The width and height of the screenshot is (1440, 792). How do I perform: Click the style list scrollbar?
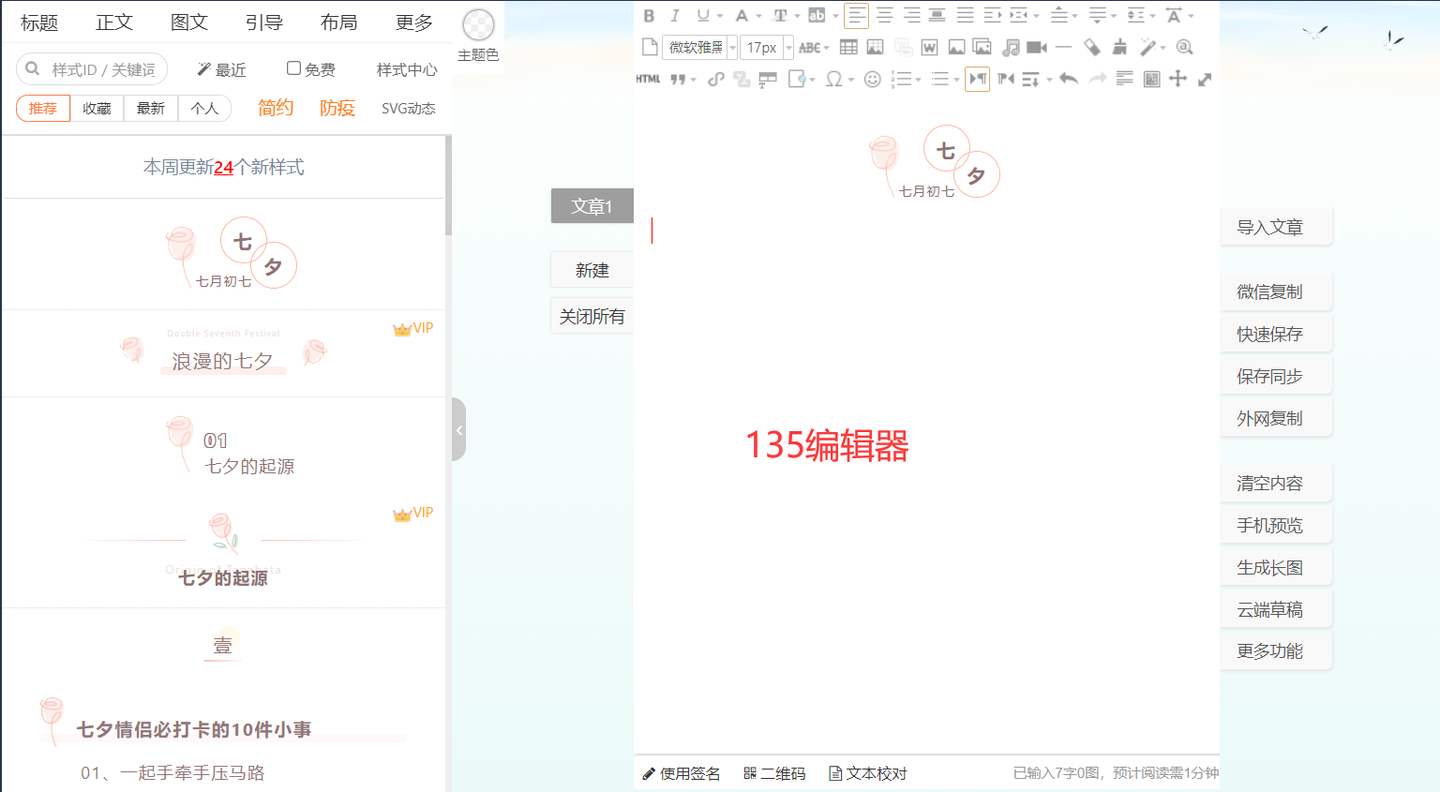(x=449, y=185)
